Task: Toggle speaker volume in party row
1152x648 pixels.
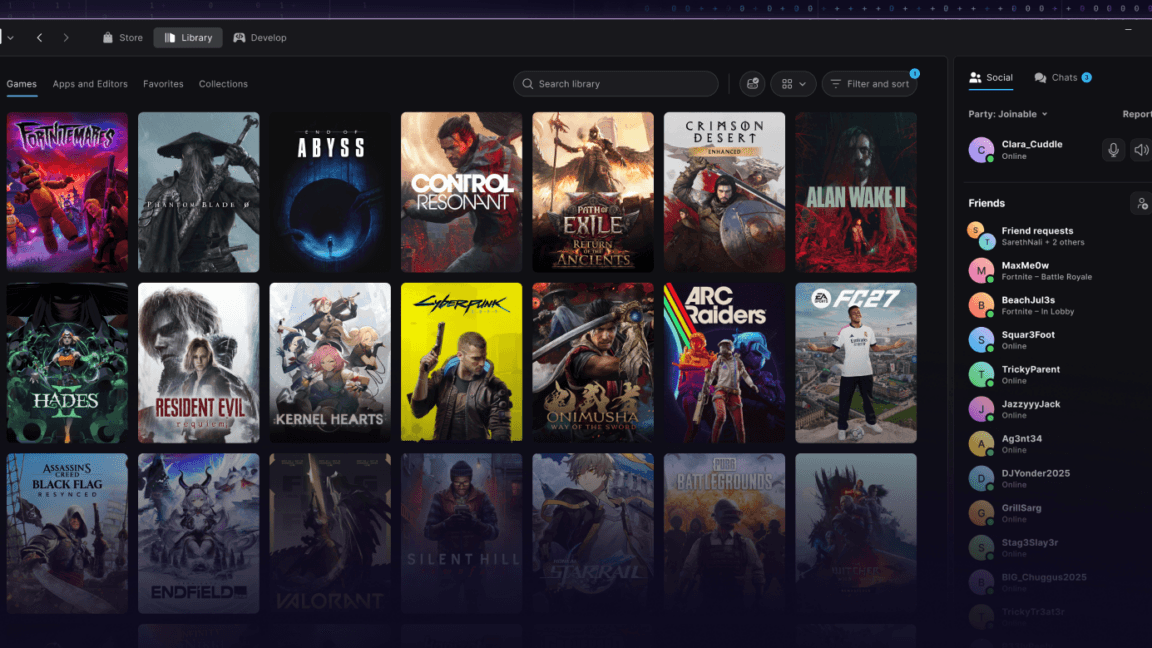Action: click(1140, 150)
